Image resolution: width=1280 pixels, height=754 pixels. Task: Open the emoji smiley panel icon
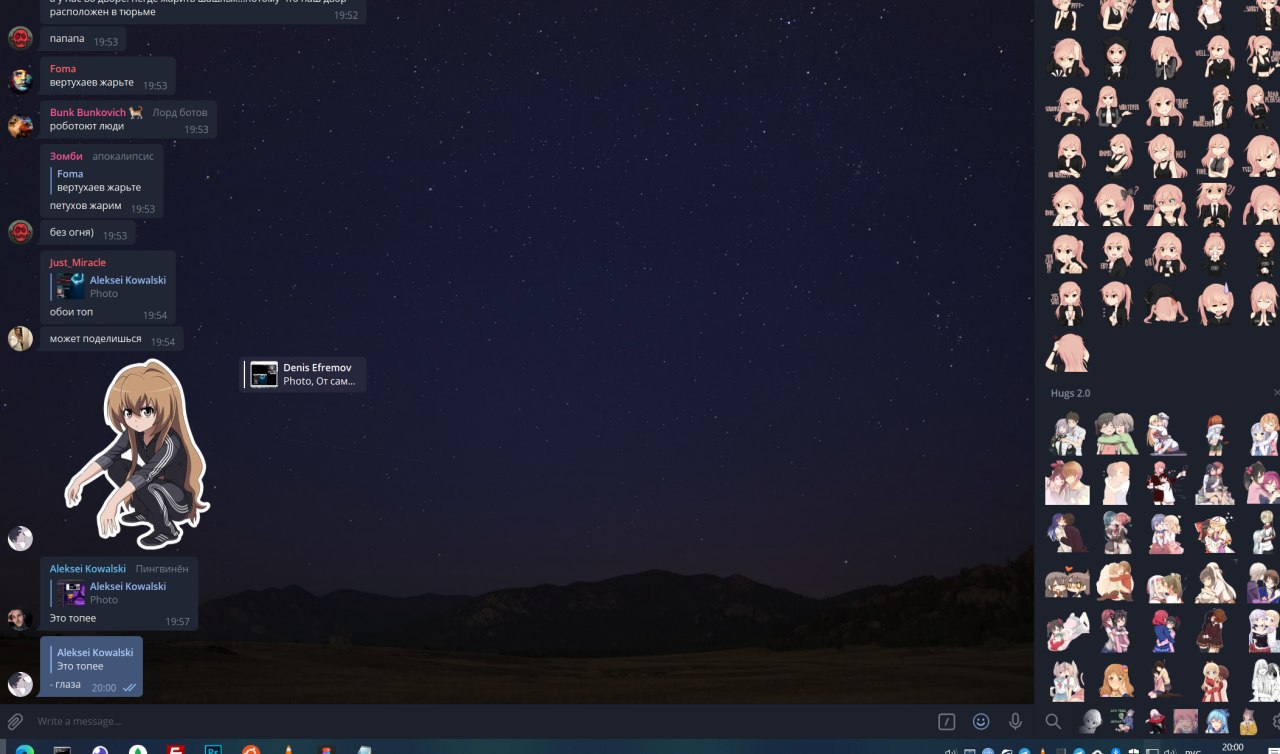[981, 721]
